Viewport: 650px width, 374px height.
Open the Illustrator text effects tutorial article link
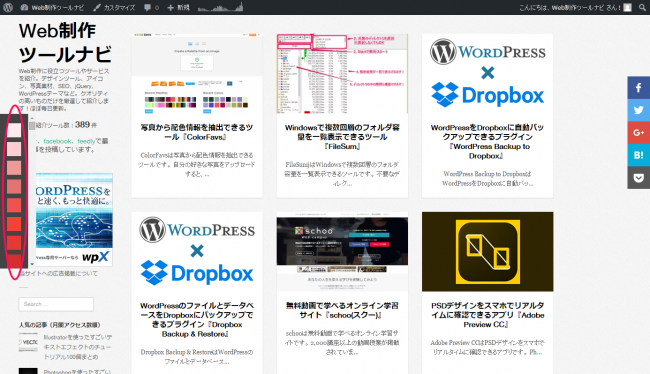(x=78, y=347)
